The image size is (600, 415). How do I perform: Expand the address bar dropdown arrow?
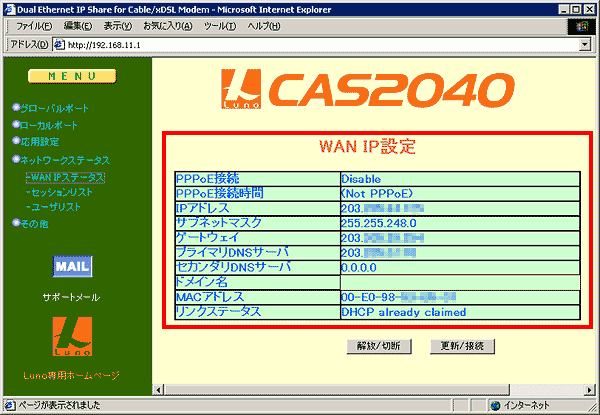point(585,45)
